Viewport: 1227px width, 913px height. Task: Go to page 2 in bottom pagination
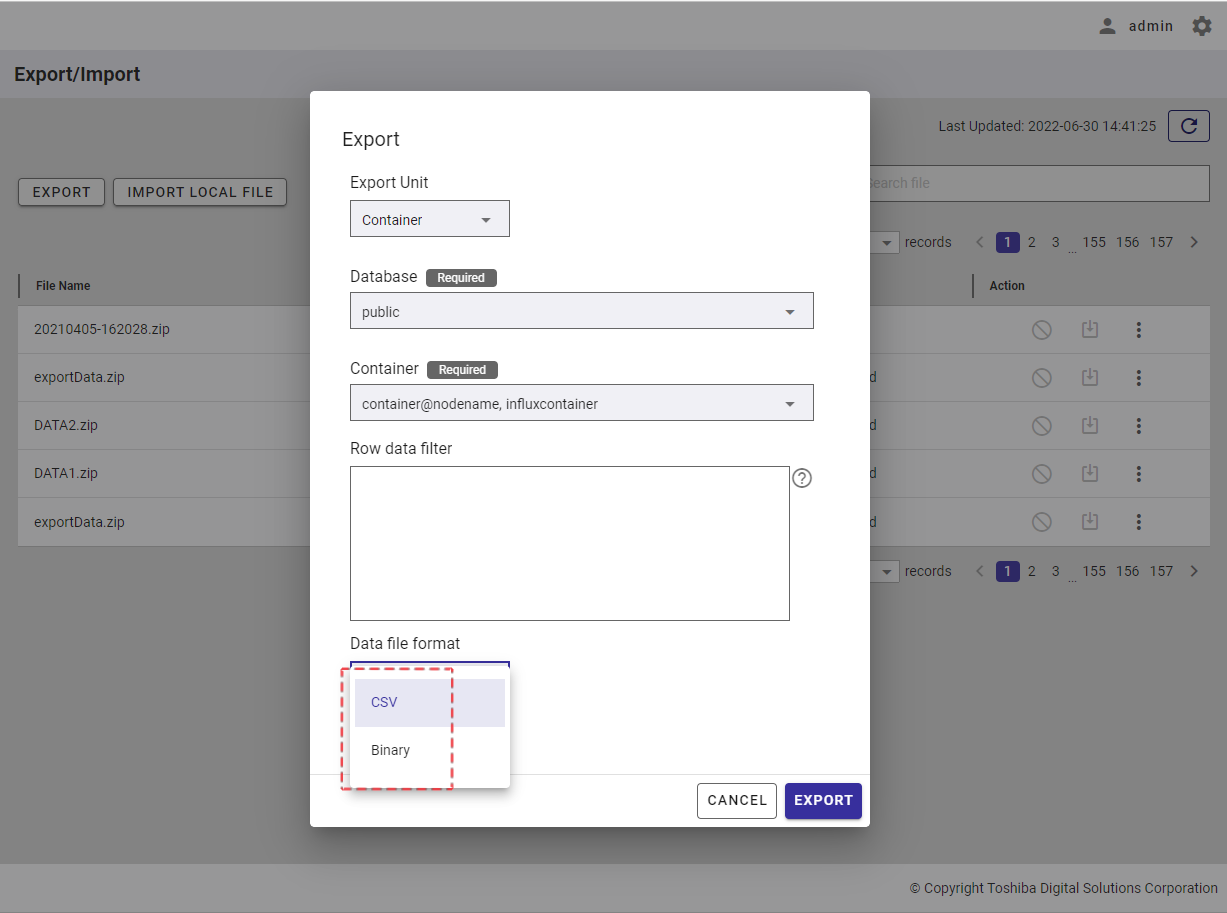tap(1032, 571)
